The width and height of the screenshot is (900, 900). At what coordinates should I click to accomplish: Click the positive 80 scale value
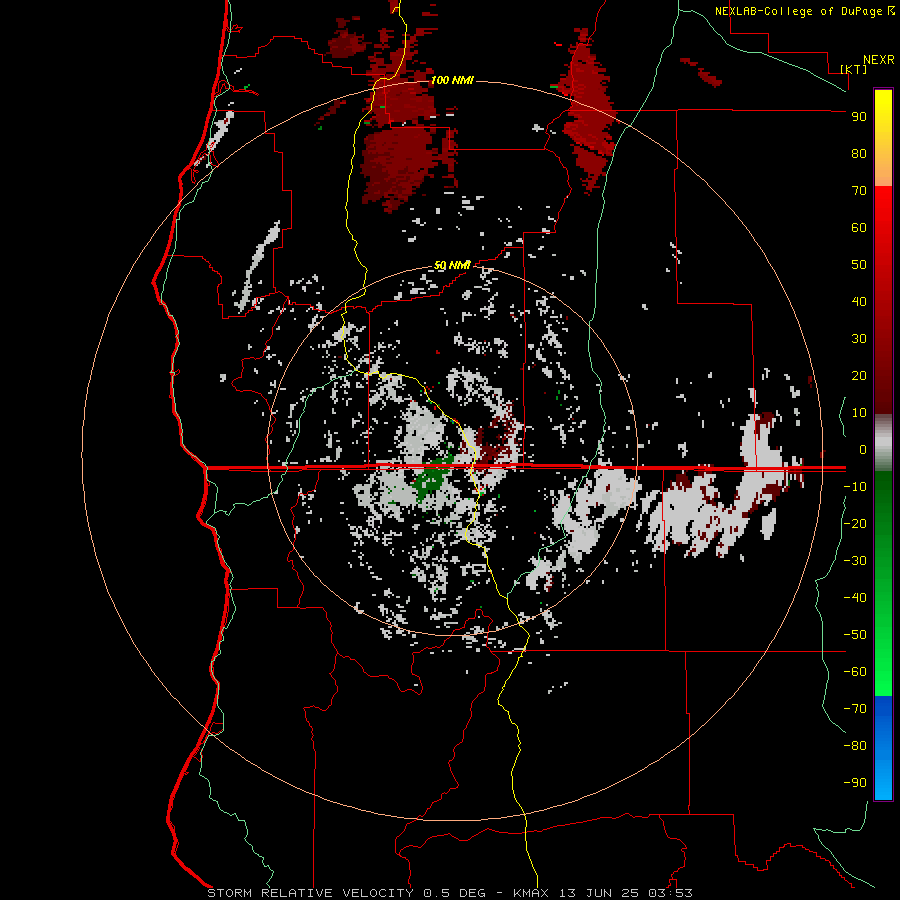[x=859, y=154]
